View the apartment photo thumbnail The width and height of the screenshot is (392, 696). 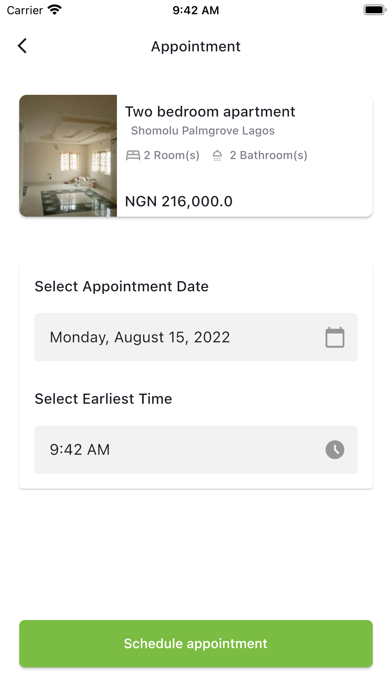(68, 156)
